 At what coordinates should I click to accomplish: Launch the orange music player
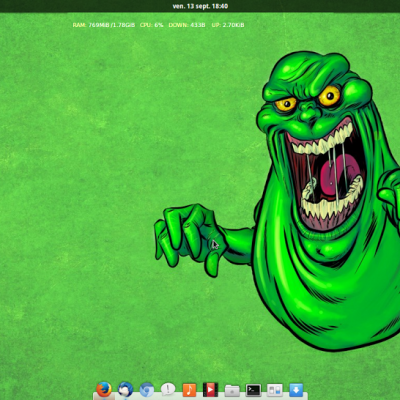tap(189, 389)
